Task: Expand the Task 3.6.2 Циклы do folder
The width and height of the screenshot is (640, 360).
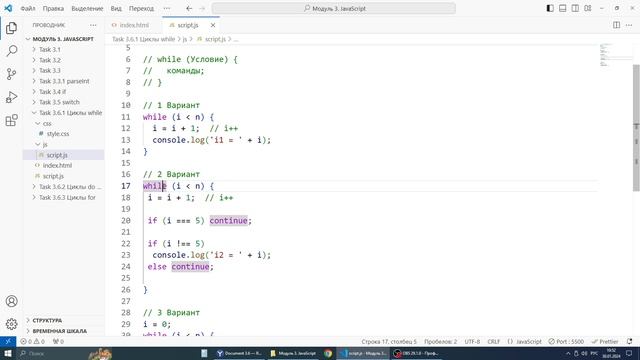Action: 63,187
